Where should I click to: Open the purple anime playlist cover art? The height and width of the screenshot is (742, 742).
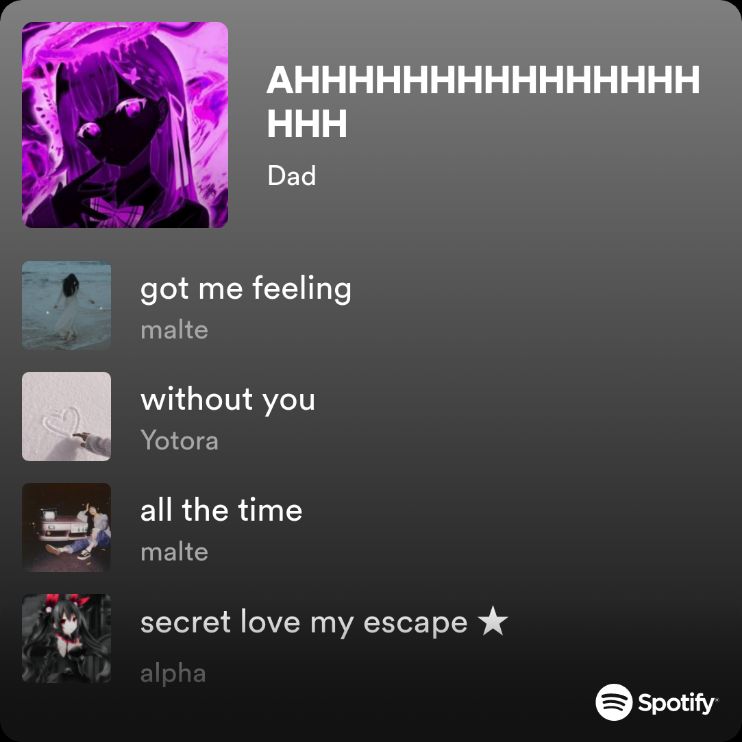[x=125, y=125]
